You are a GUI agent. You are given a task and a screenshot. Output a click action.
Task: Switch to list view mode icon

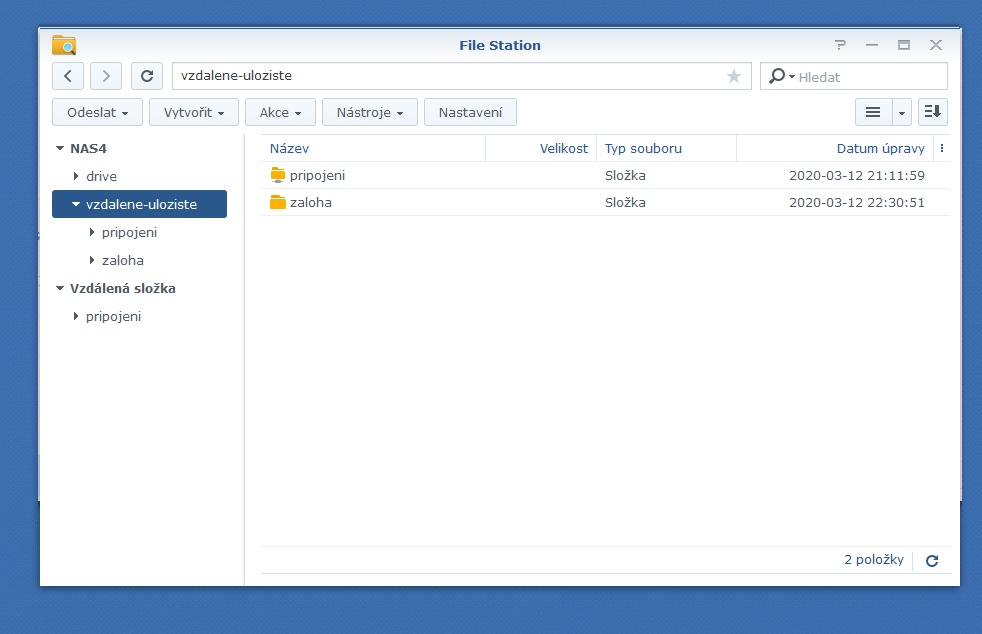[873, 112]
